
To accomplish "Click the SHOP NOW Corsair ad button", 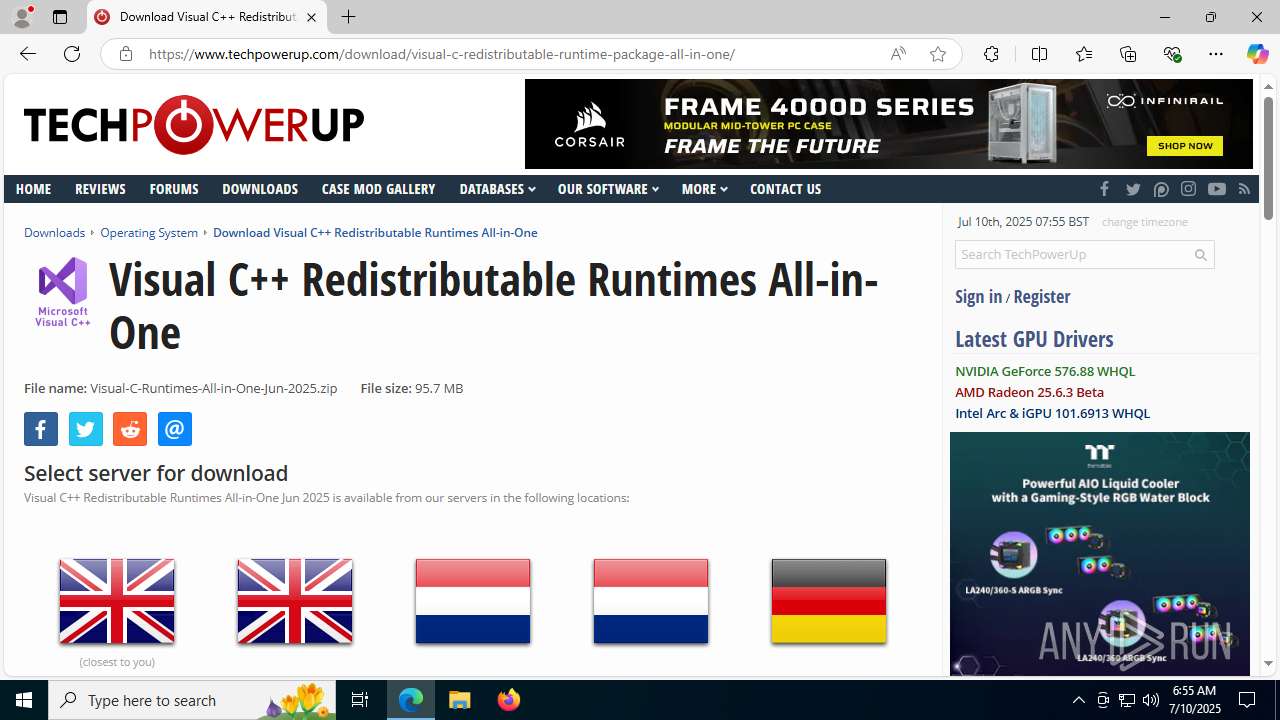I will coord(1185,146).
